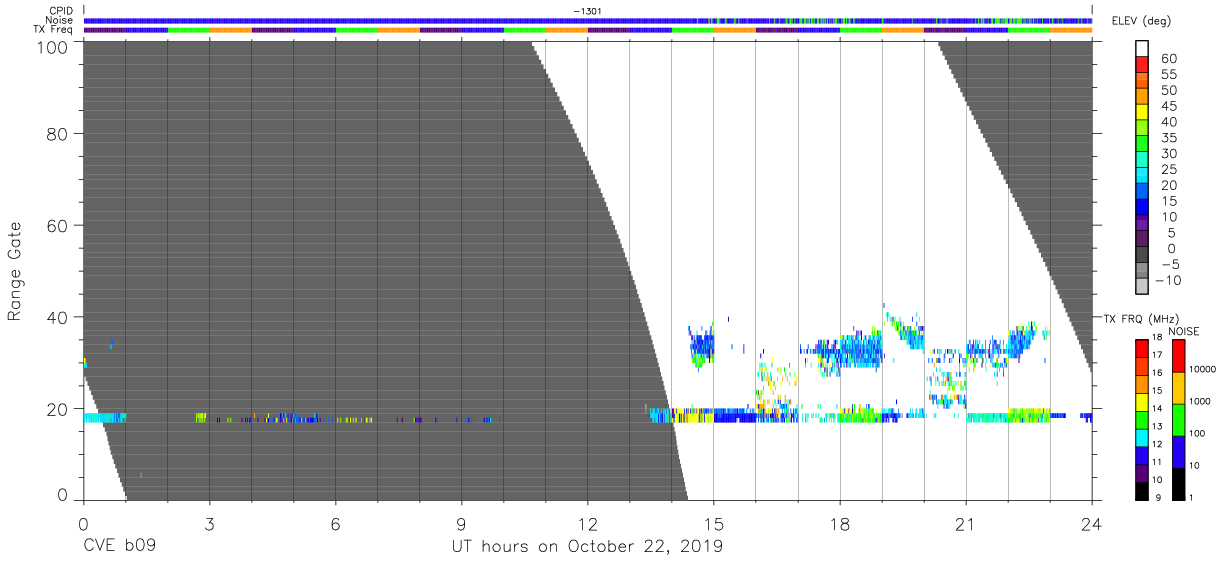Click the '12' tick on UT hours axis

(587, 523)
